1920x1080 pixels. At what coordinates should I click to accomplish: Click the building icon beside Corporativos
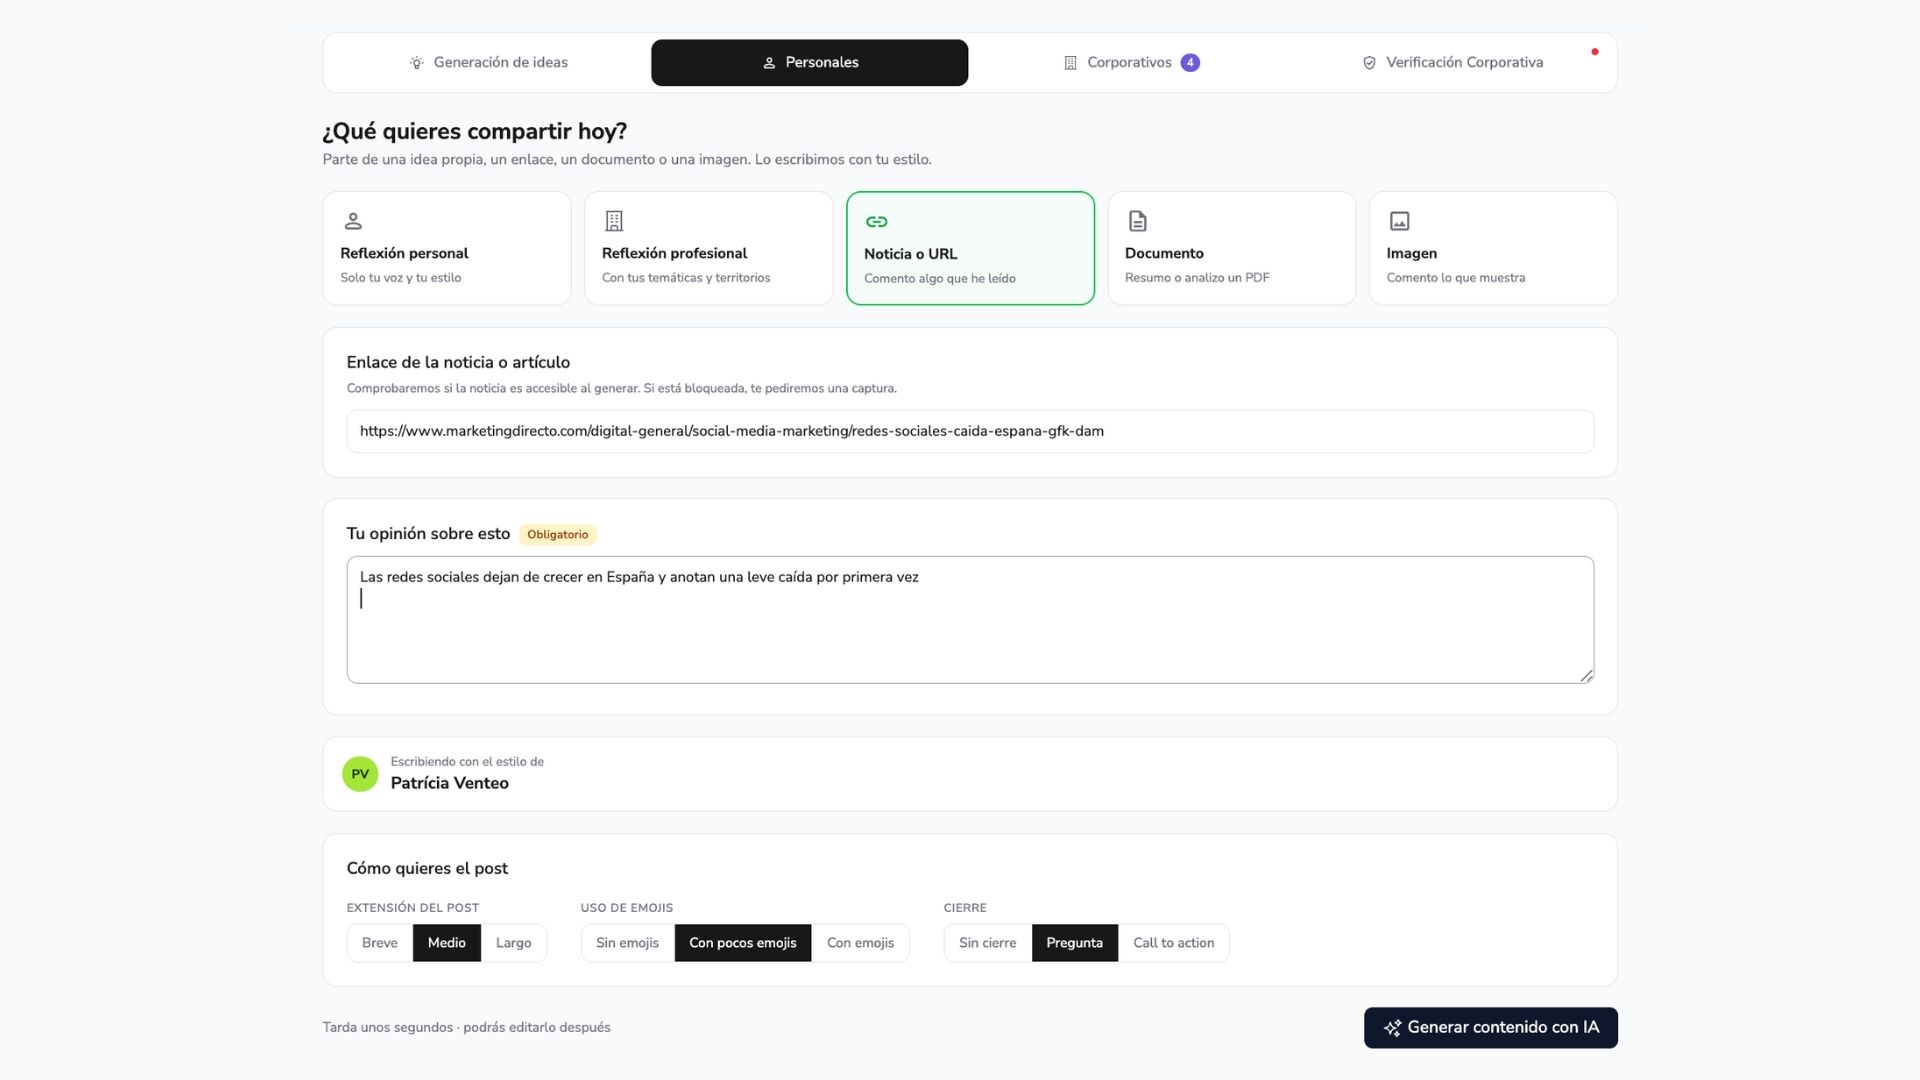click(1070, 63)
